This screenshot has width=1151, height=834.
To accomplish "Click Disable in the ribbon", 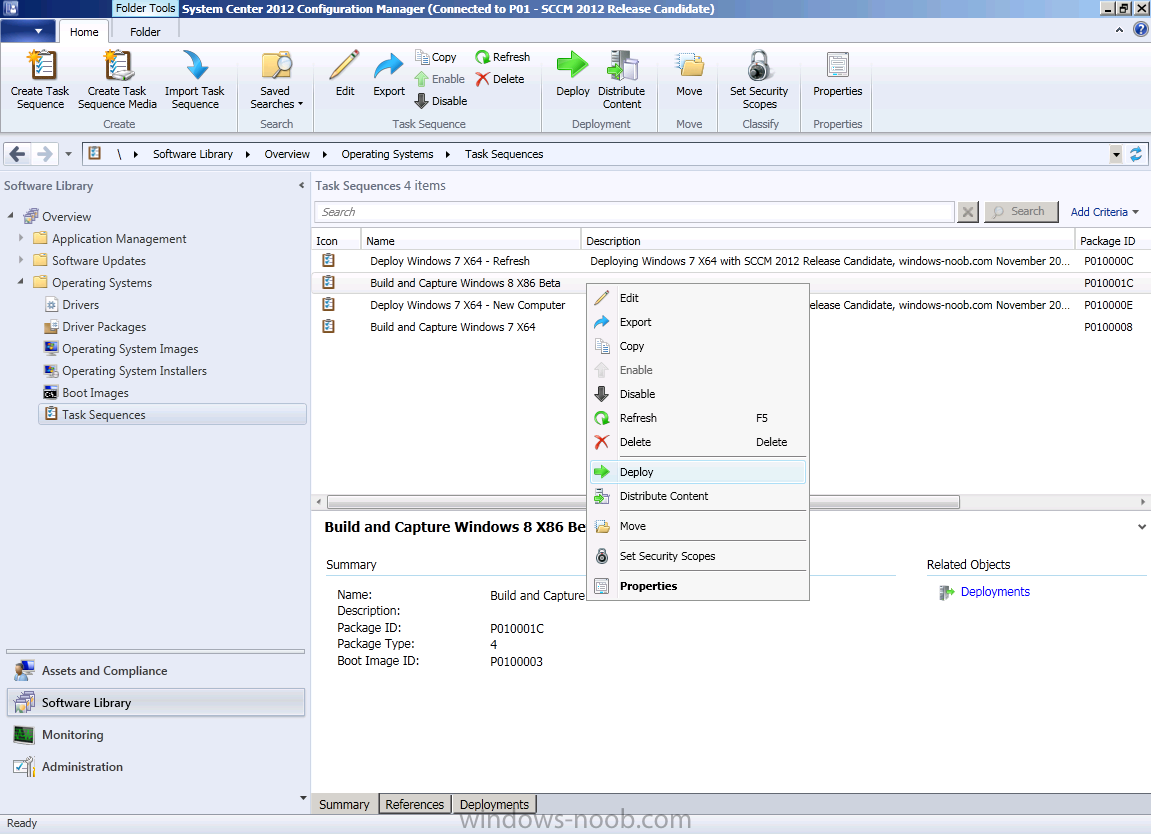I will pyautogui.click(x=441, y=101).
